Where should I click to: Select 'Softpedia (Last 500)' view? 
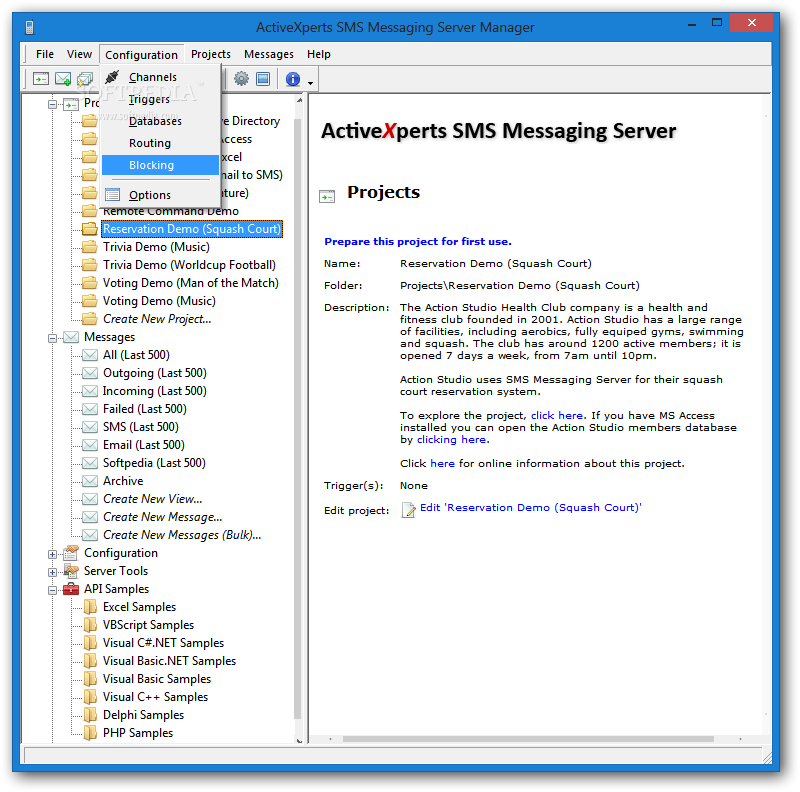click(154, 462)
